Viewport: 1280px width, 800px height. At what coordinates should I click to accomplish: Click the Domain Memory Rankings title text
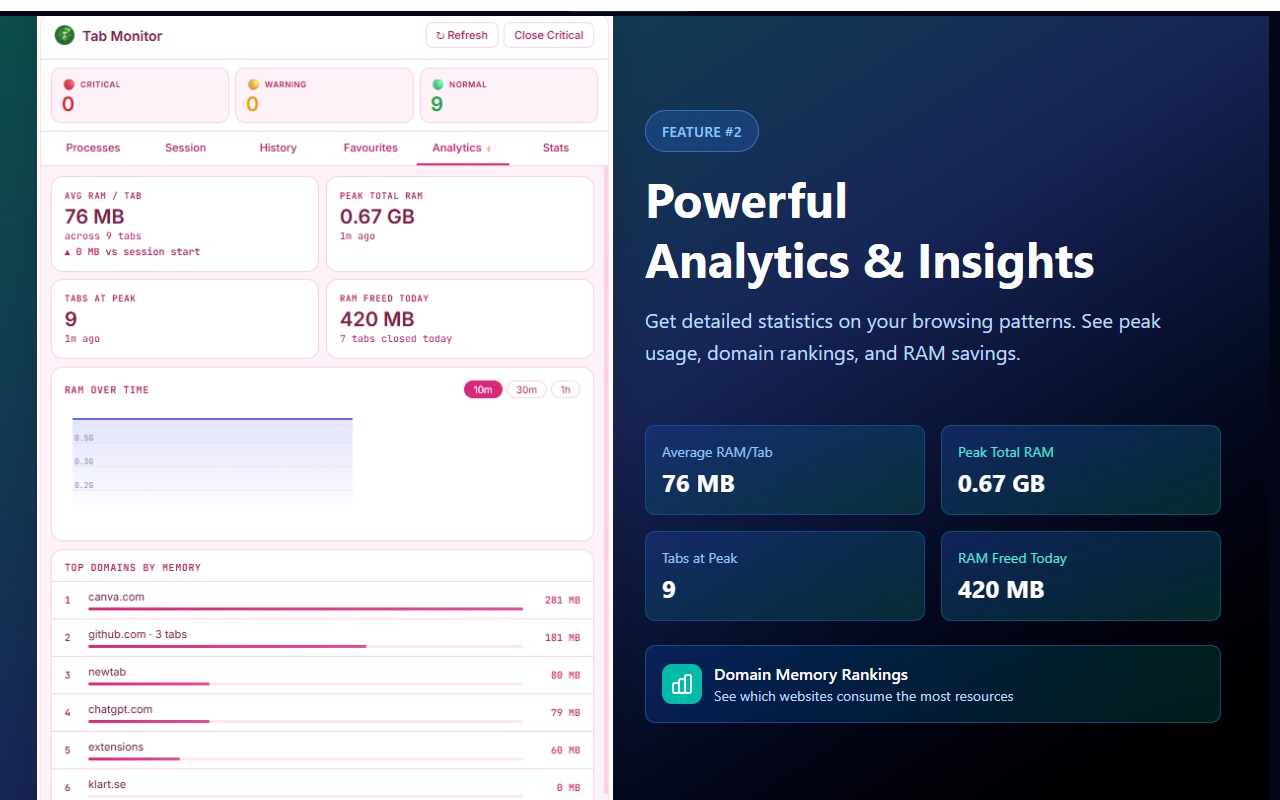tap(811, 675)
